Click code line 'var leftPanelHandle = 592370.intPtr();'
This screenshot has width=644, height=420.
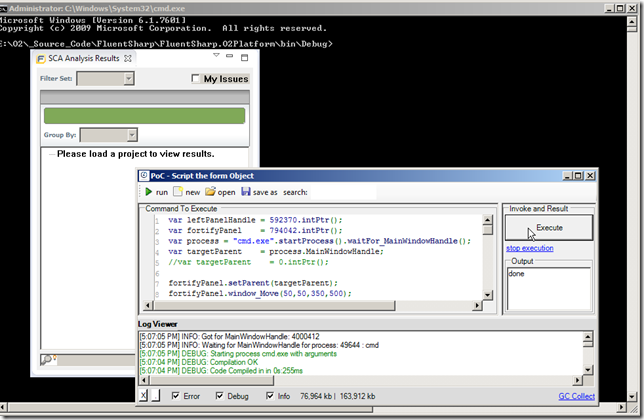255,220
